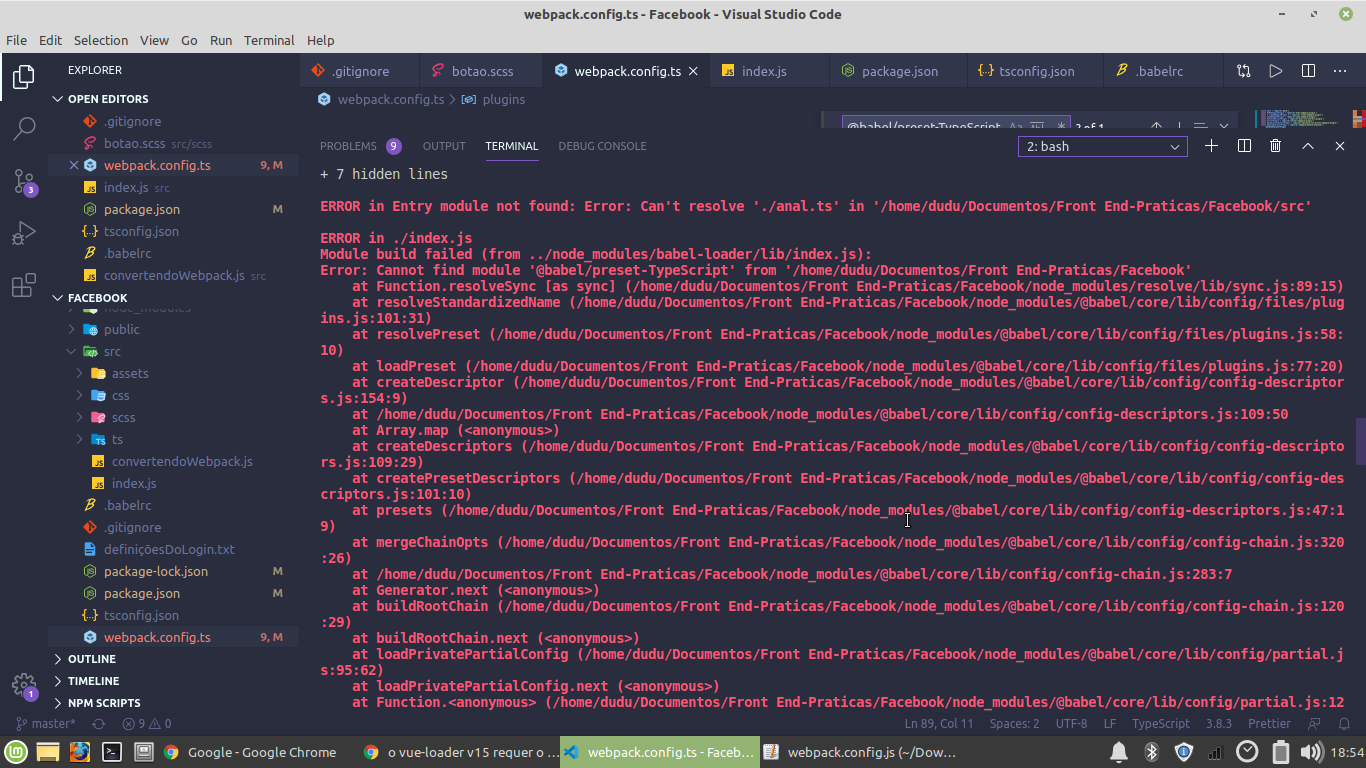The image size is (1366, 768).
Task: Expand the TIMELINE section
Action: 173,681
